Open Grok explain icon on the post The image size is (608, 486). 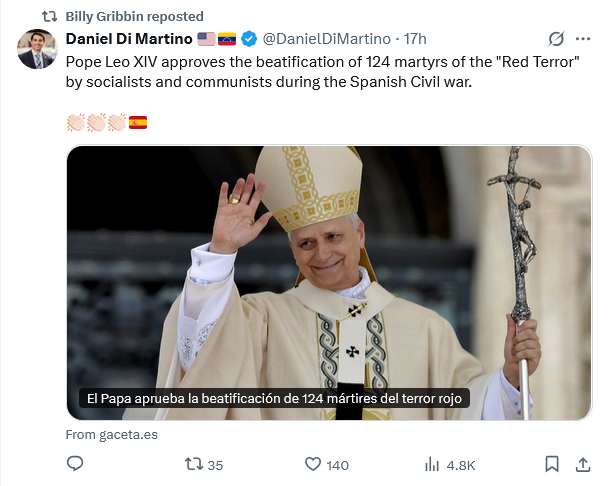[x=557, y=39]
